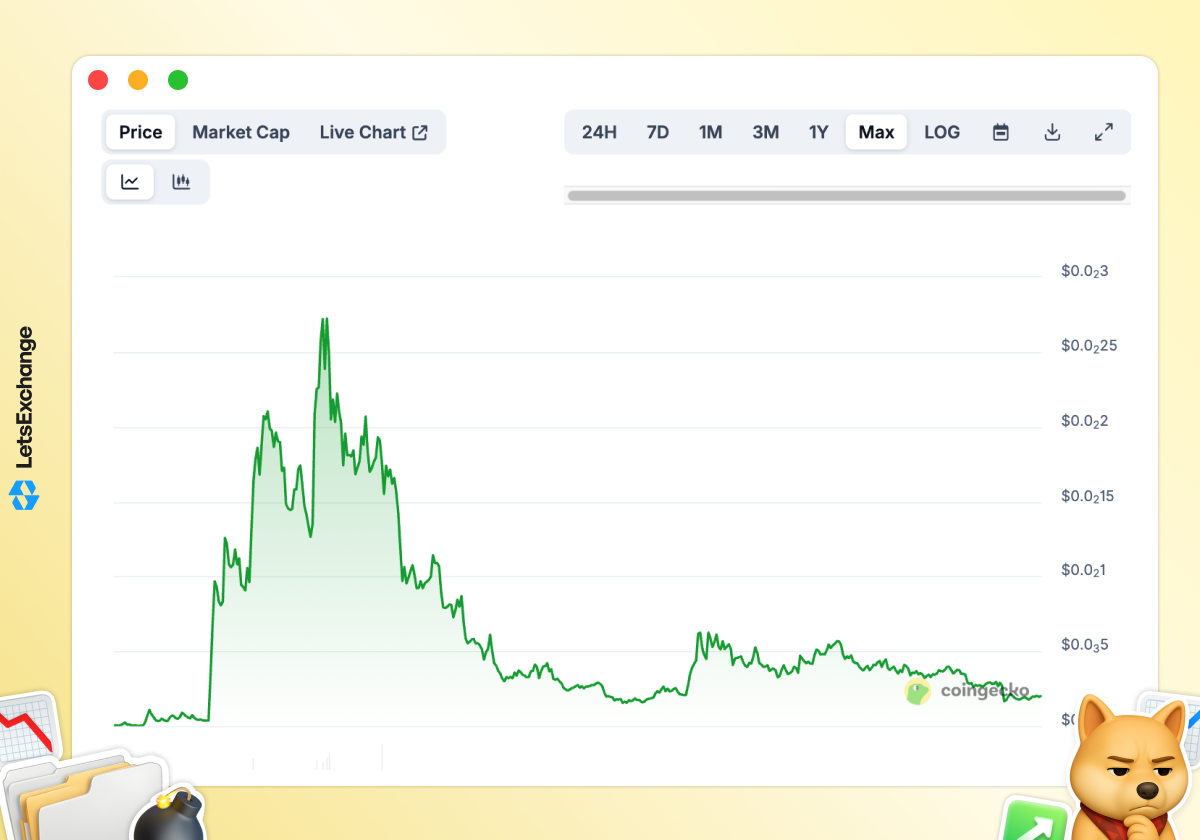
Task: Click the download chart icon
Action: click(1052, 132)
